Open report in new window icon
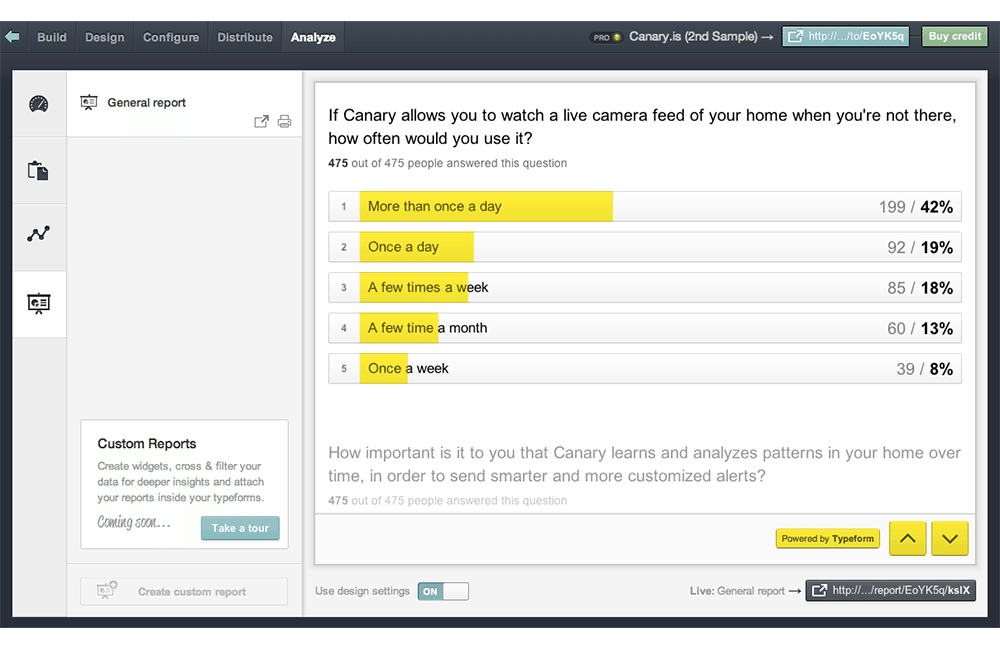The height and width of the screenshot is (665, 1000). (x=261, y=122)
